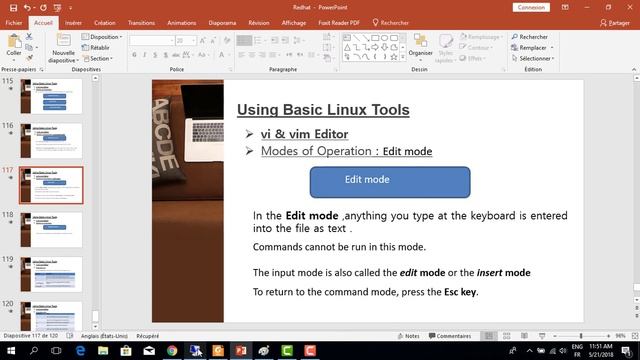Switch to the Création tab
This screenshot has height=360, width=640.
click(104, 23)
